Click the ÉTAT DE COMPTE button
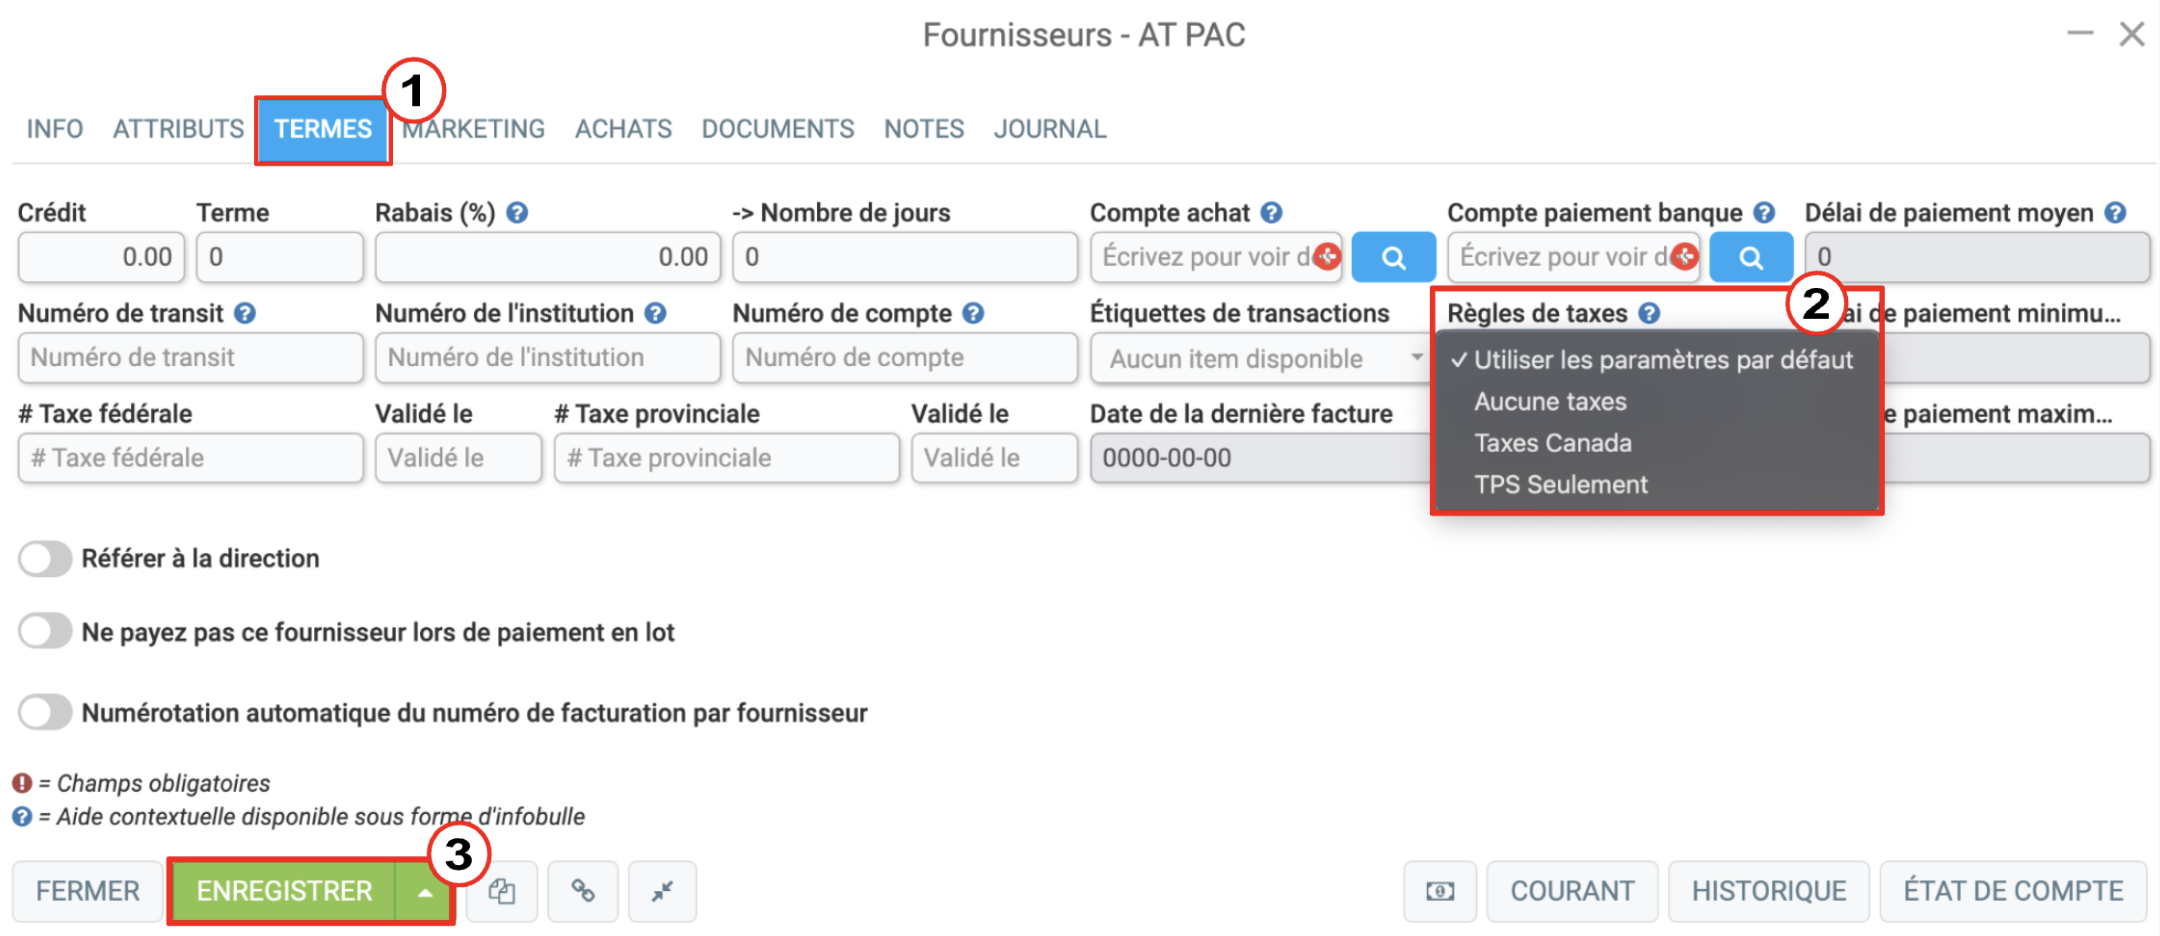Image resolution: width=2160 pixels, height=936 pixels. tap(2013, 891)
